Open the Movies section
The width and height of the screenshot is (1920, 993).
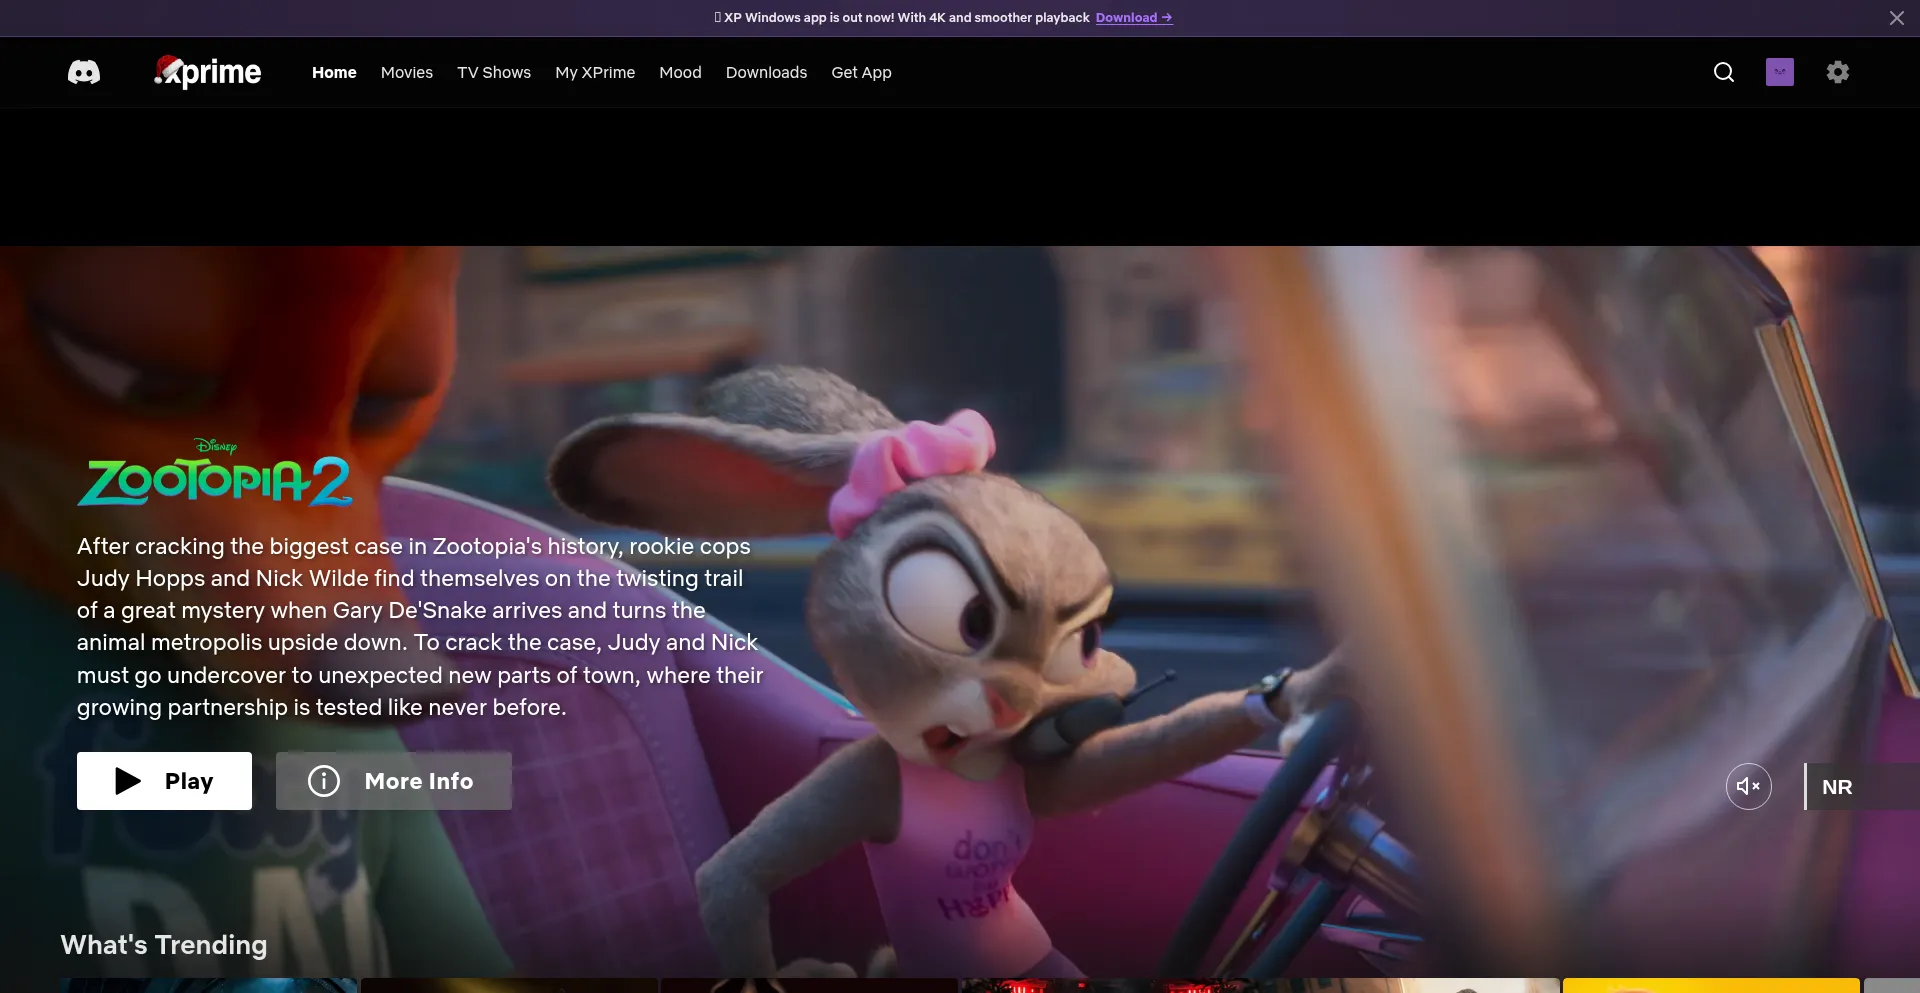[x=407, y=72]
